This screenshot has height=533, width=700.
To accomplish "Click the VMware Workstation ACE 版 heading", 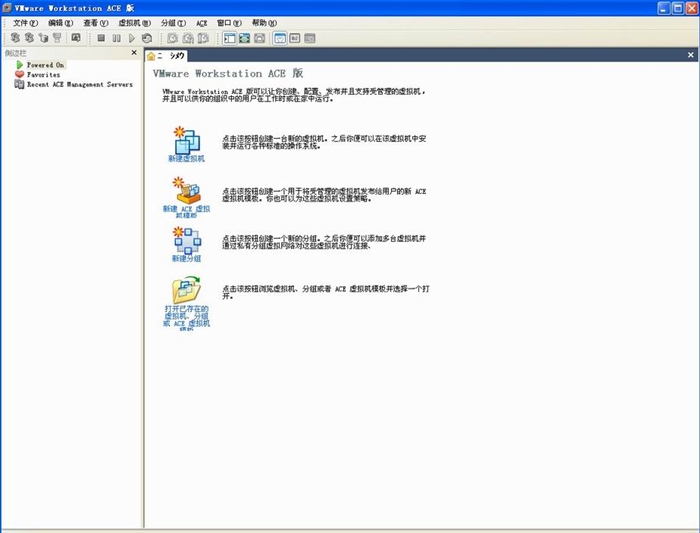I will click(228, 74).
